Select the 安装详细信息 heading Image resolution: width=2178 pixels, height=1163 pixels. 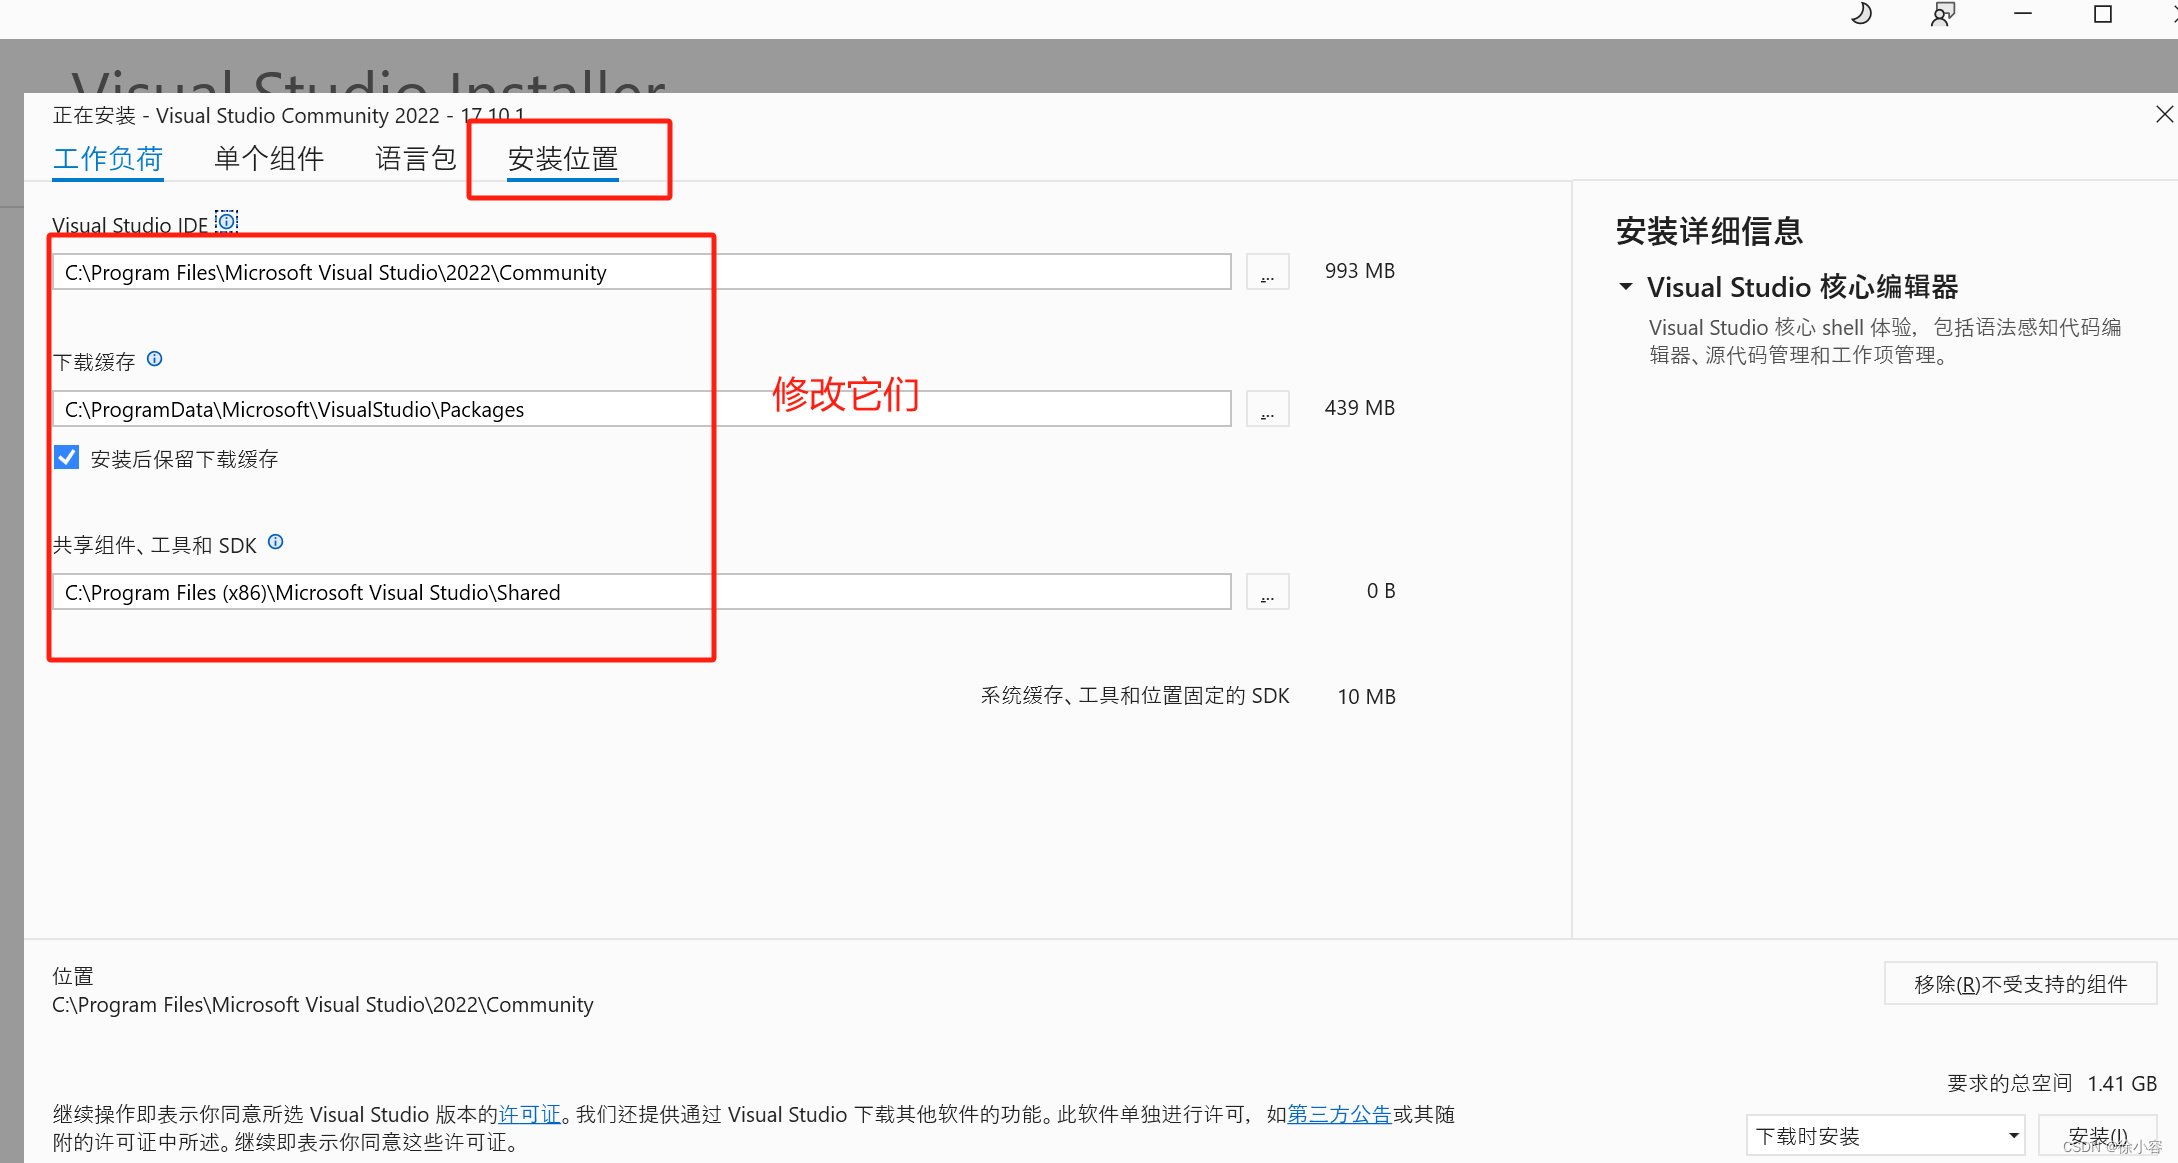pyautogui.click(x=1709, y=231)
